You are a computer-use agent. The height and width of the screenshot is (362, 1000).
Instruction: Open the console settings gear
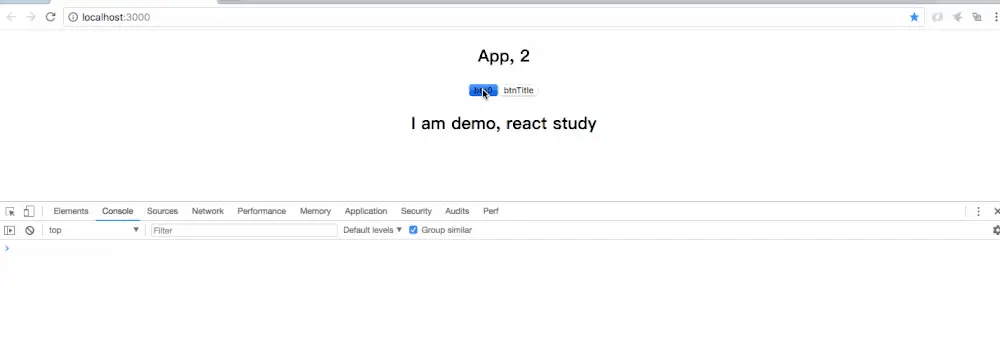(x=996, y=231)
